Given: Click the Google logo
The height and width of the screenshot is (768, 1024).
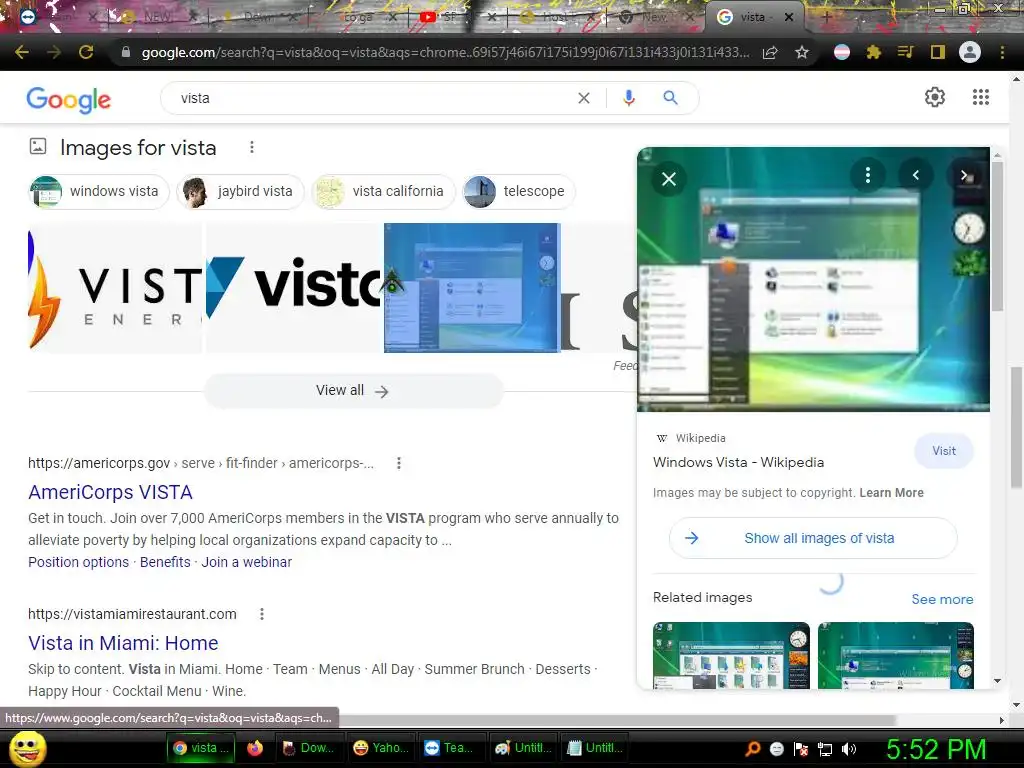Looking at the screenshot, I should [69, 99].
